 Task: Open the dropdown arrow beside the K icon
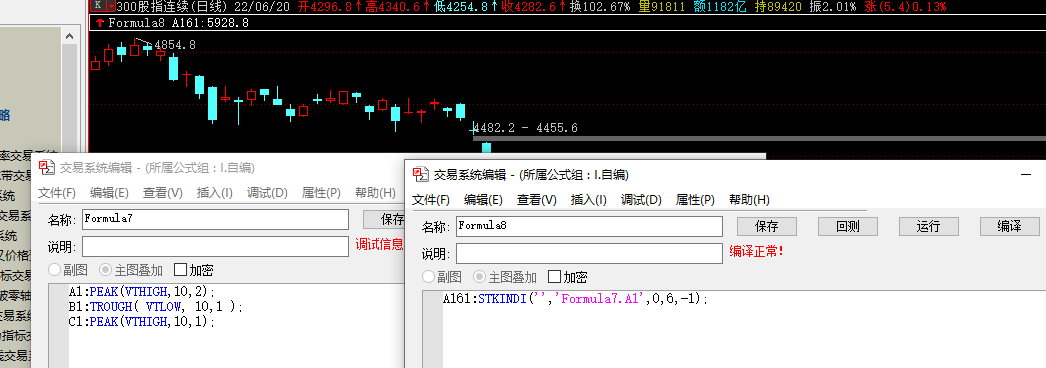[111, 6]
